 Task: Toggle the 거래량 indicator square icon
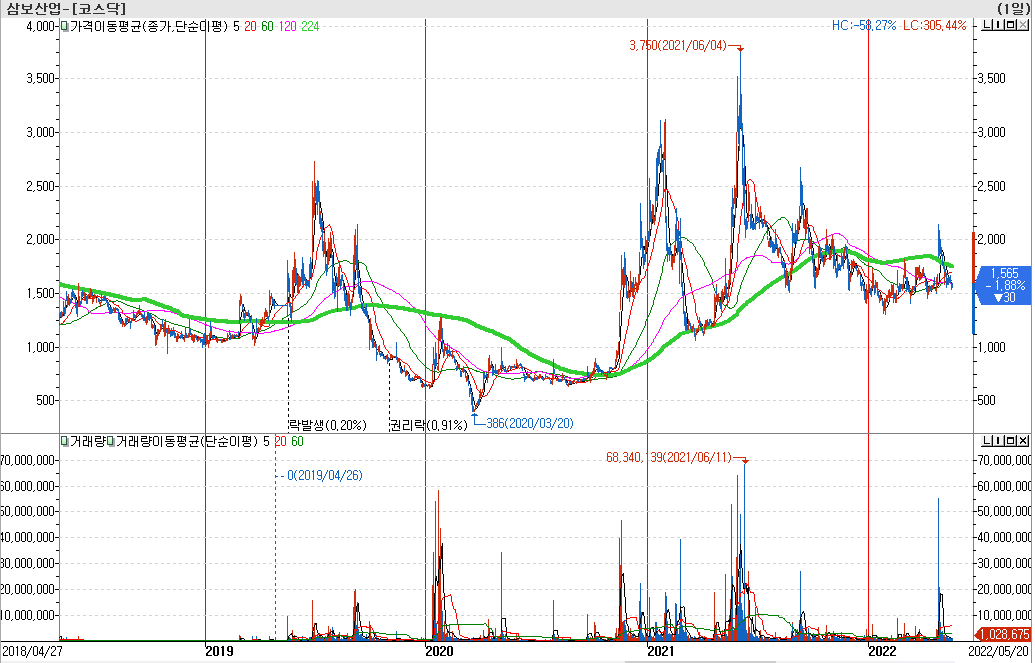pos(64,441)
